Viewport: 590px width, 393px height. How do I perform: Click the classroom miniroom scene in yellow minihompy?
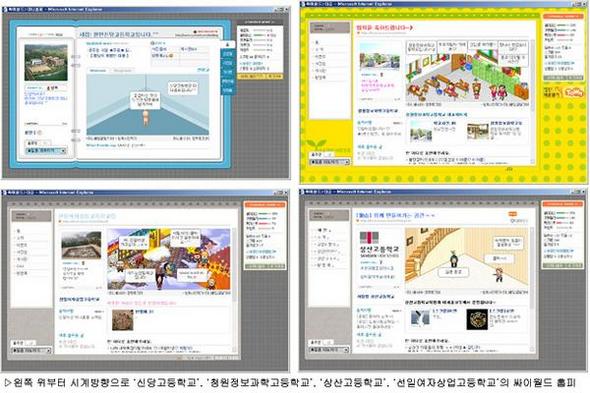[x=467, y=71]
